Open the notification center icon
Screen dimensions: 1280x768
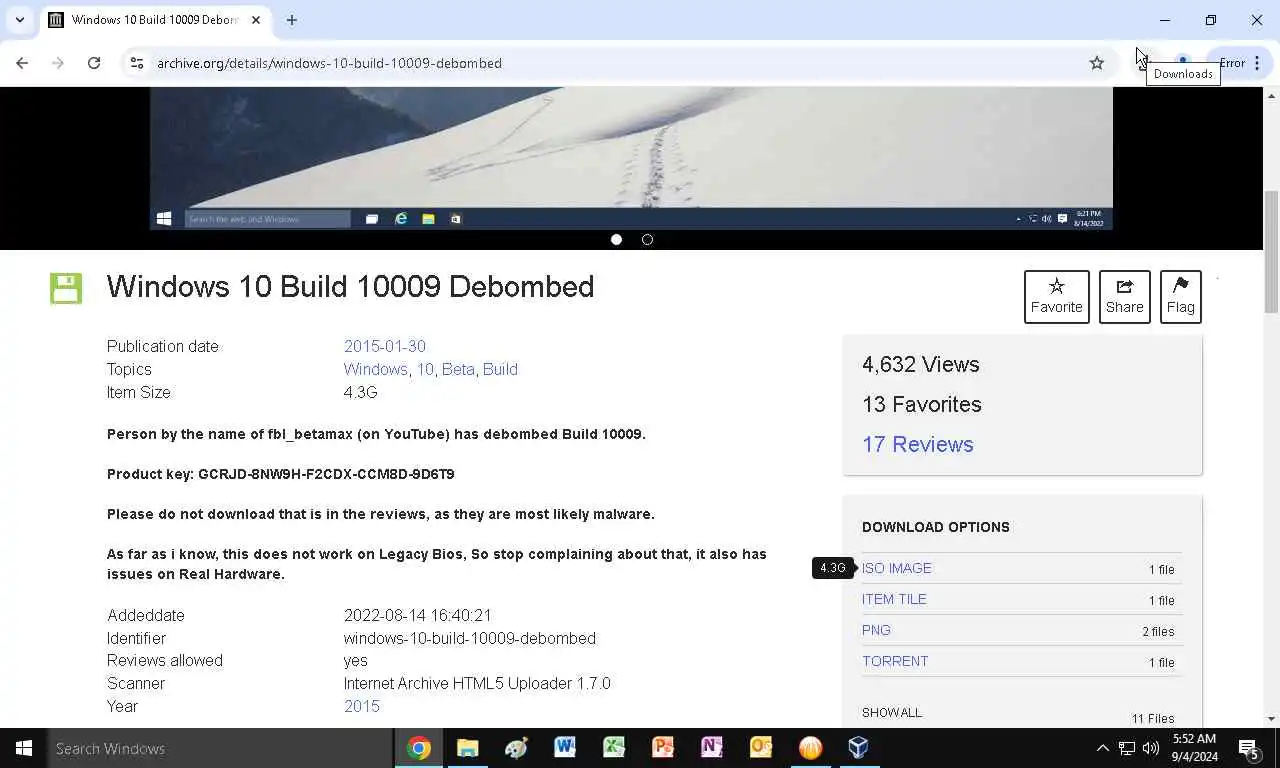(1248, 748)
